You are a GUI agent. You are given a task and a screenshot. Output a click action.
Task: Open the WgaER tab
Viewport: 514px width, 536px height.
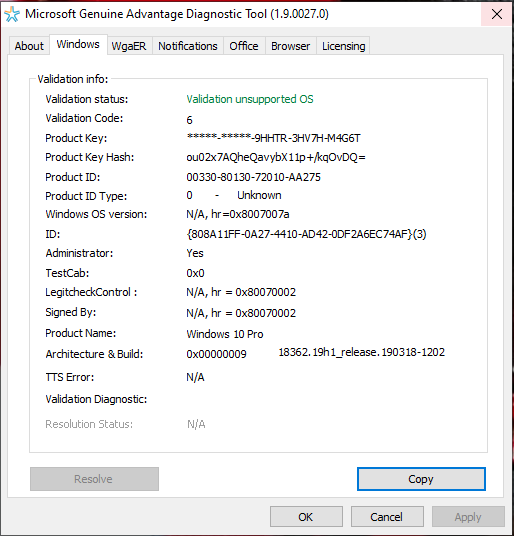click(x=129, y=46)
